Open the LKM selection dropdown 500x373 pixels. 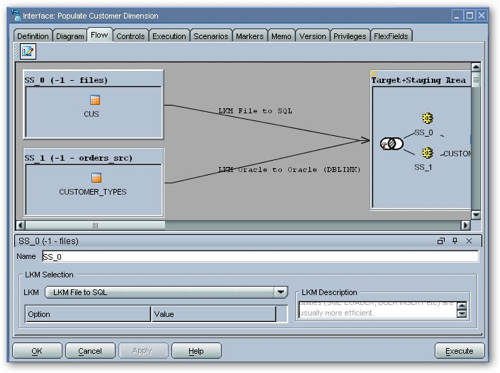281,292
